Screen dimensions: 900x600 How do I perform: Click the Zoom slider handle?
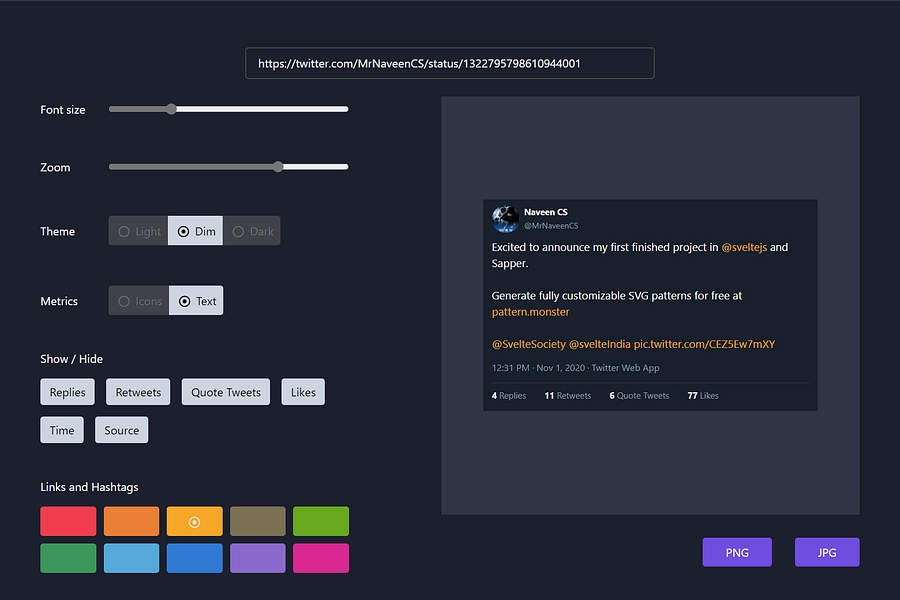pos(278,167)
